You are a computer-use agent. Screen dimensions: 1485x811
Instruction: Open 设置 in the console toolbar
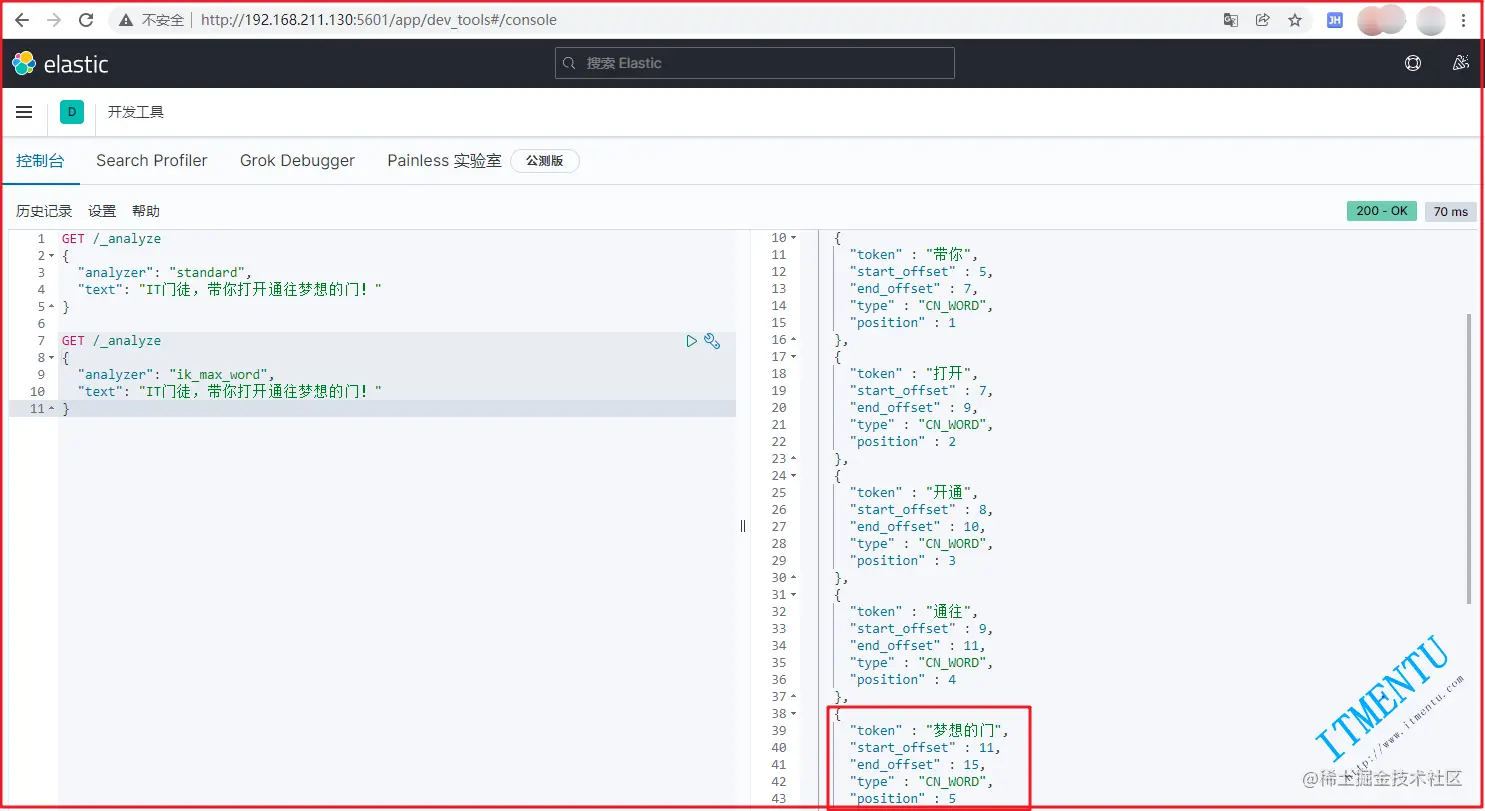click(102, 211)
